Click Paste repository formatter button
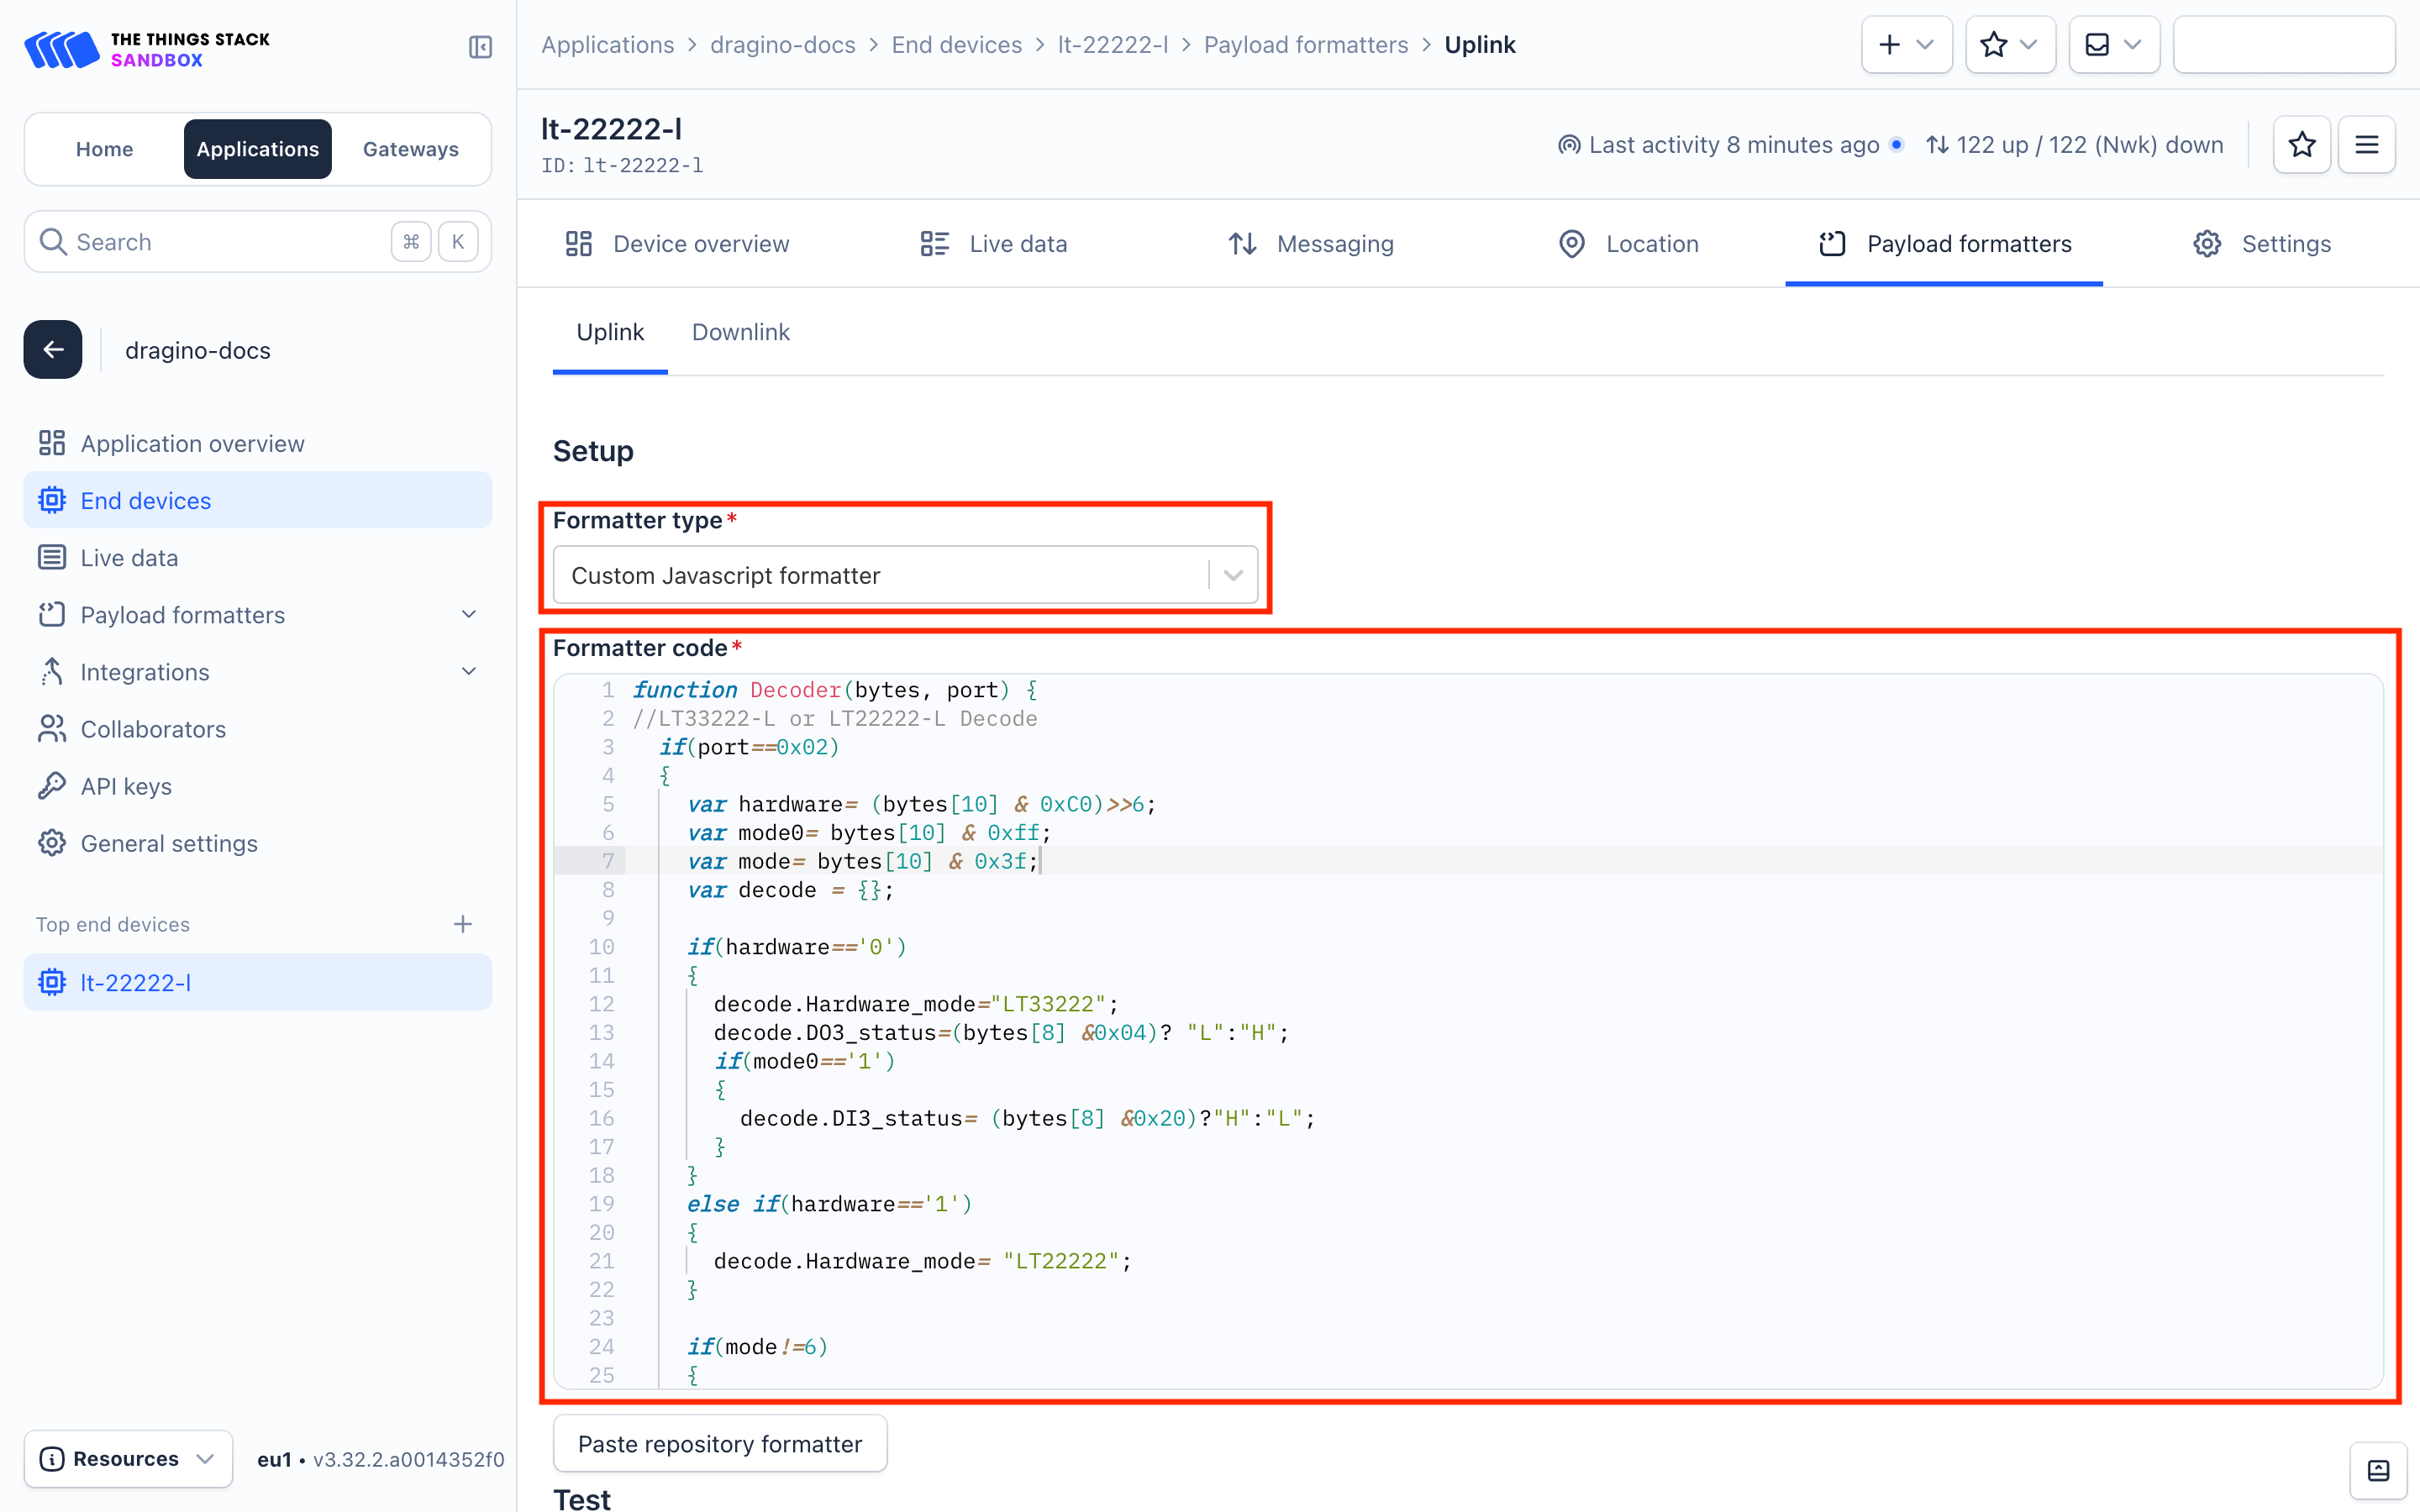Screen dimensions: 2420x1512 click(719, 1444)
